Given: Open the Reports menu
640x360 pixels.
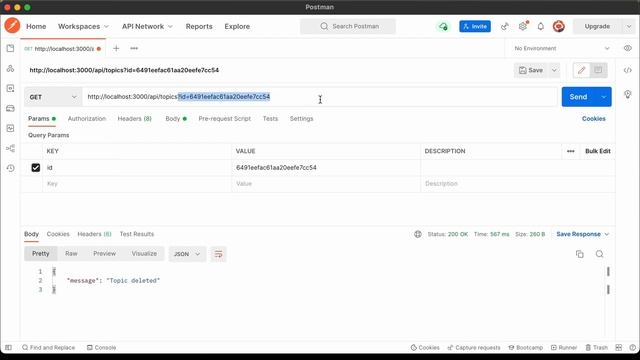Looking at the screenshot, I should tap(199, 27).
